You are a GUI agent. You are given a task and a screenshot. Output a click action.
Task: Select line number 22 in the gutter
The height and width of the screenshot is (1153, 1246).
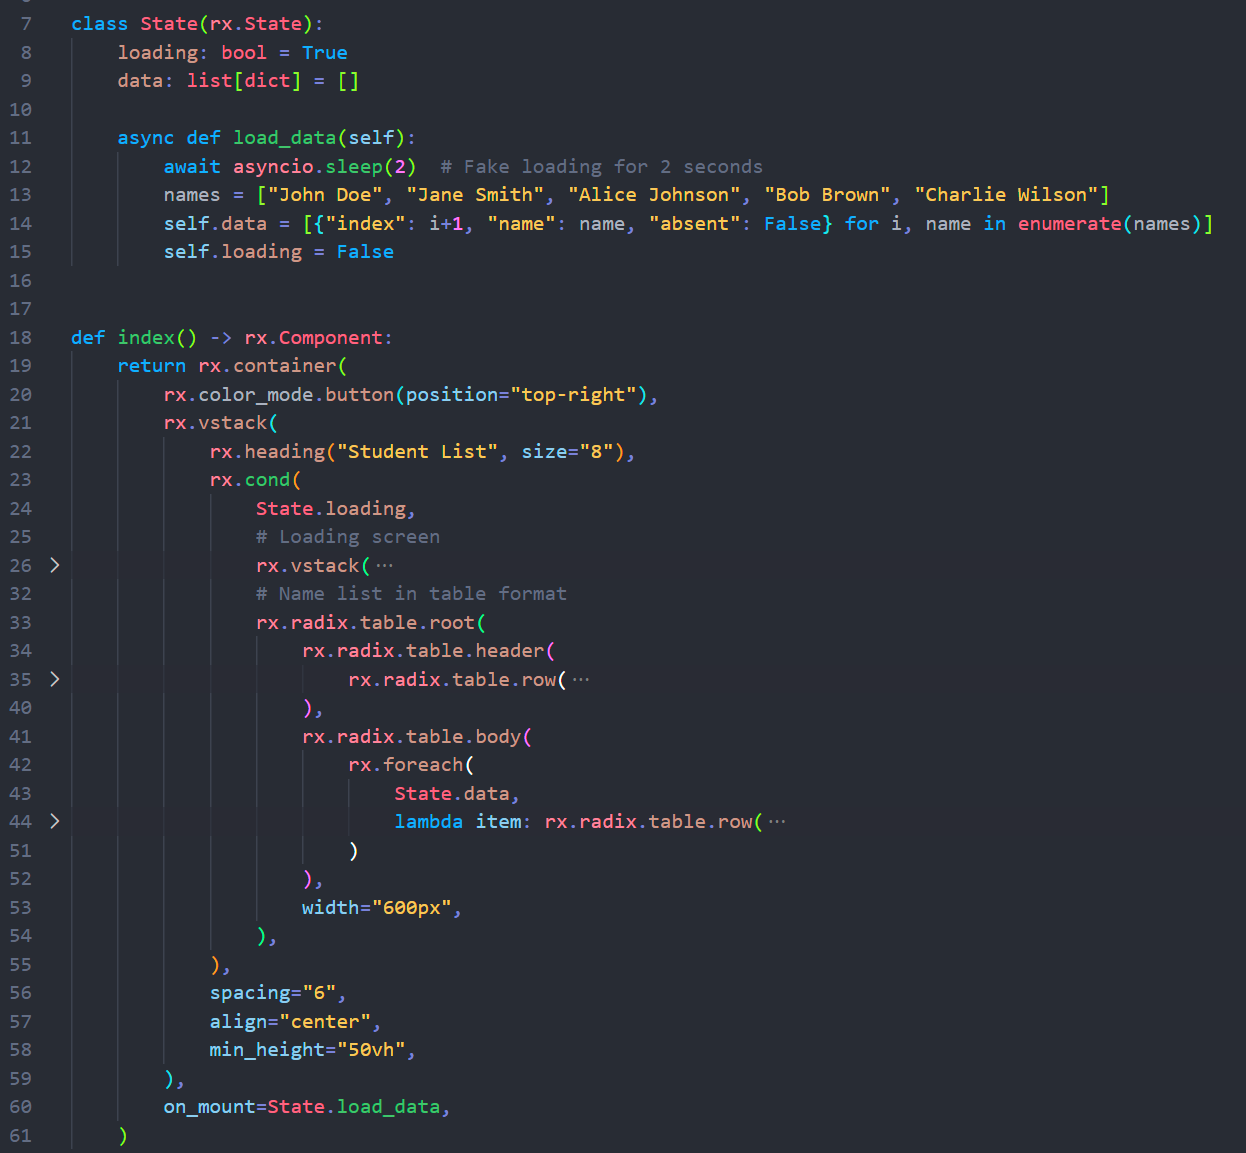20,451
